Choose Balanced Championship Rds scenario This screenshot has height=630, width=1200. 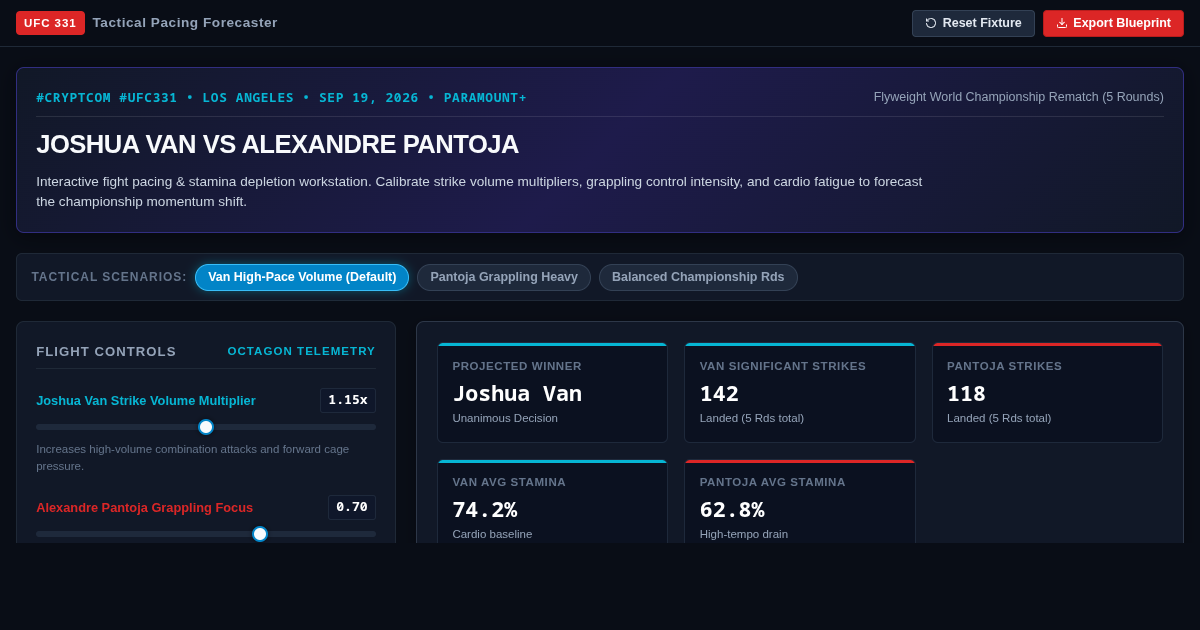pos(698,277)
